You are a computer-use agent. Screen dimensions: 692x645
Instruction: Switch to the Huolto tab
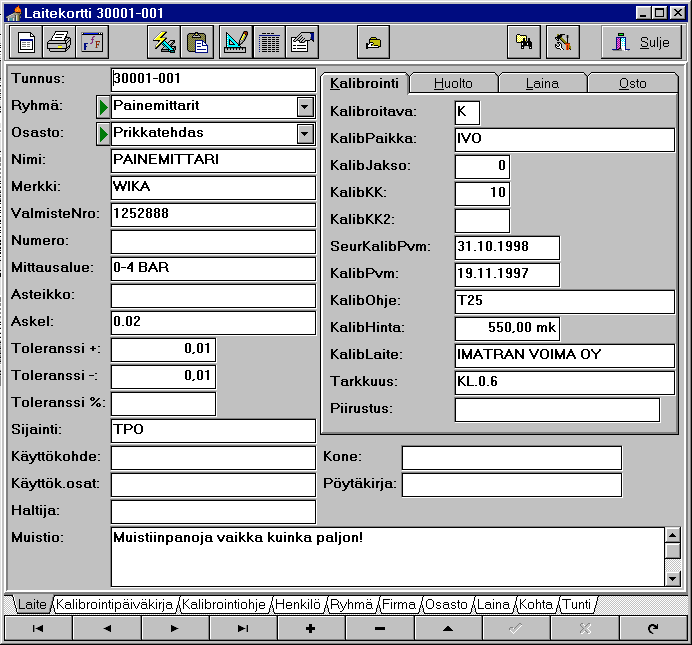453,83
